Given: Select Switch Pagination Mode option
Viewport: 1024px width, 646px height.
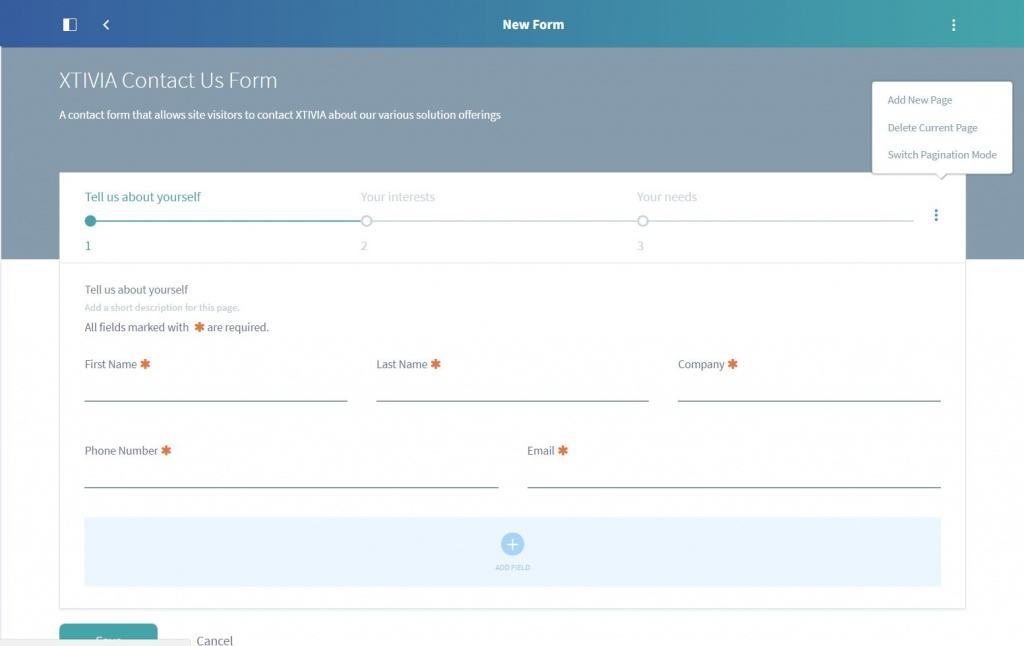Looking at the screenshot, I should click(941, 155).
